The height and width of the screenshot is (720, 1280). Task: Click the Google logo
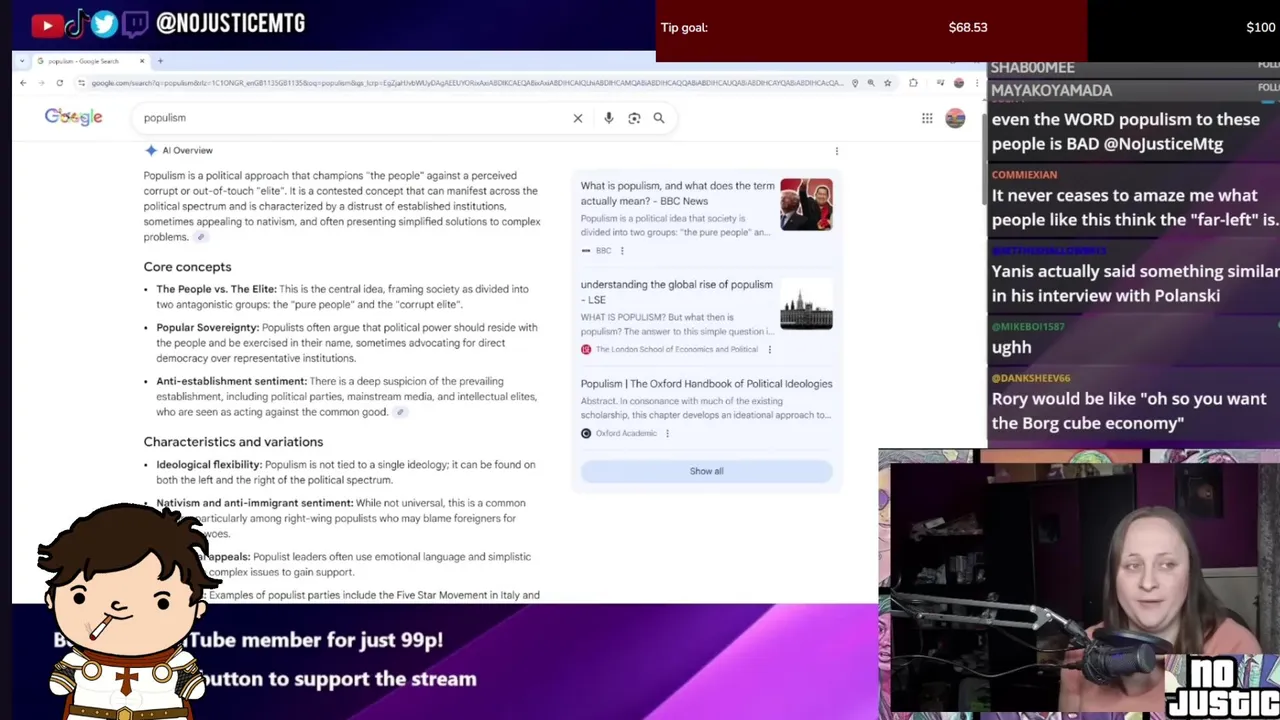73,117
